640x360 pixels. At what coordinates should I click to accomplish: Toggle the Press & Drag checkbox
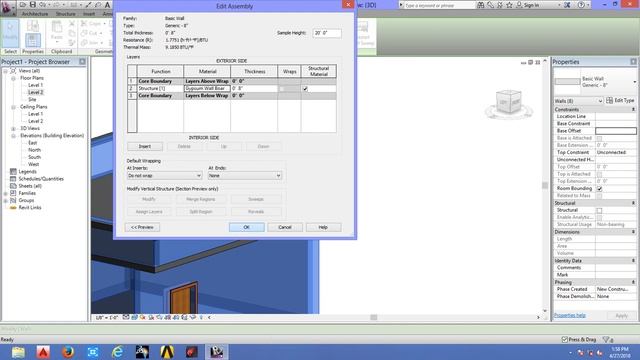pyautogui.click(x=564, y=340)
